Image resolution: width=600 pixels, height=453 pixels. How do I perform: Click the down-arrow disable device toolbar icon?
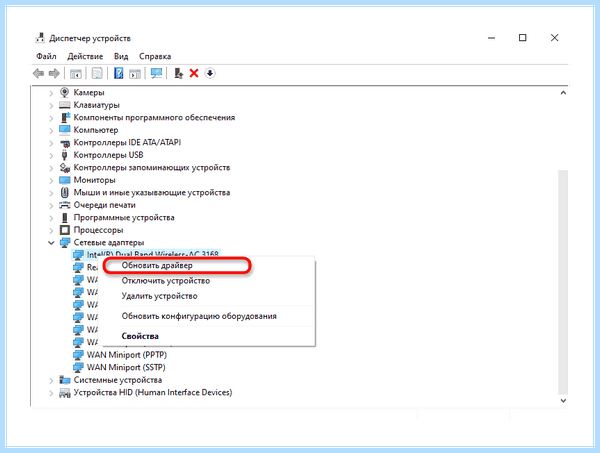(210, 73)
